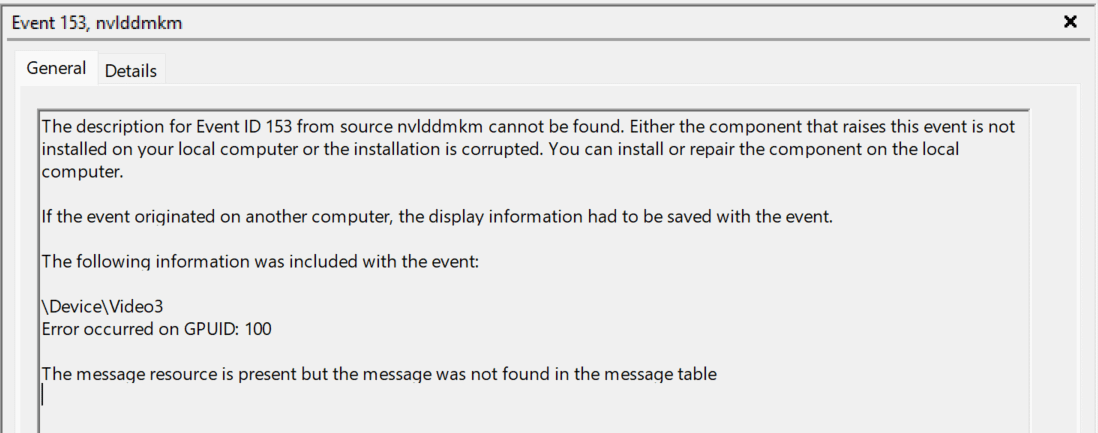
Task: Place cursor in empty area below description text
Action: 500,412
